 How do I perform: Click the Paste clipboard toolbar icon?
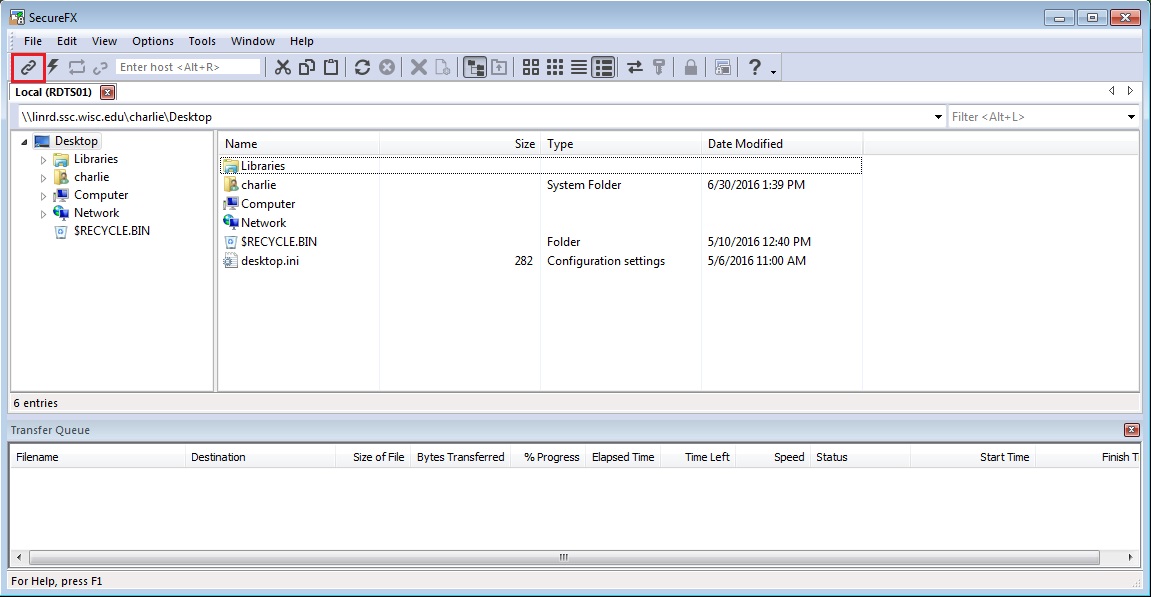(331, 68)
